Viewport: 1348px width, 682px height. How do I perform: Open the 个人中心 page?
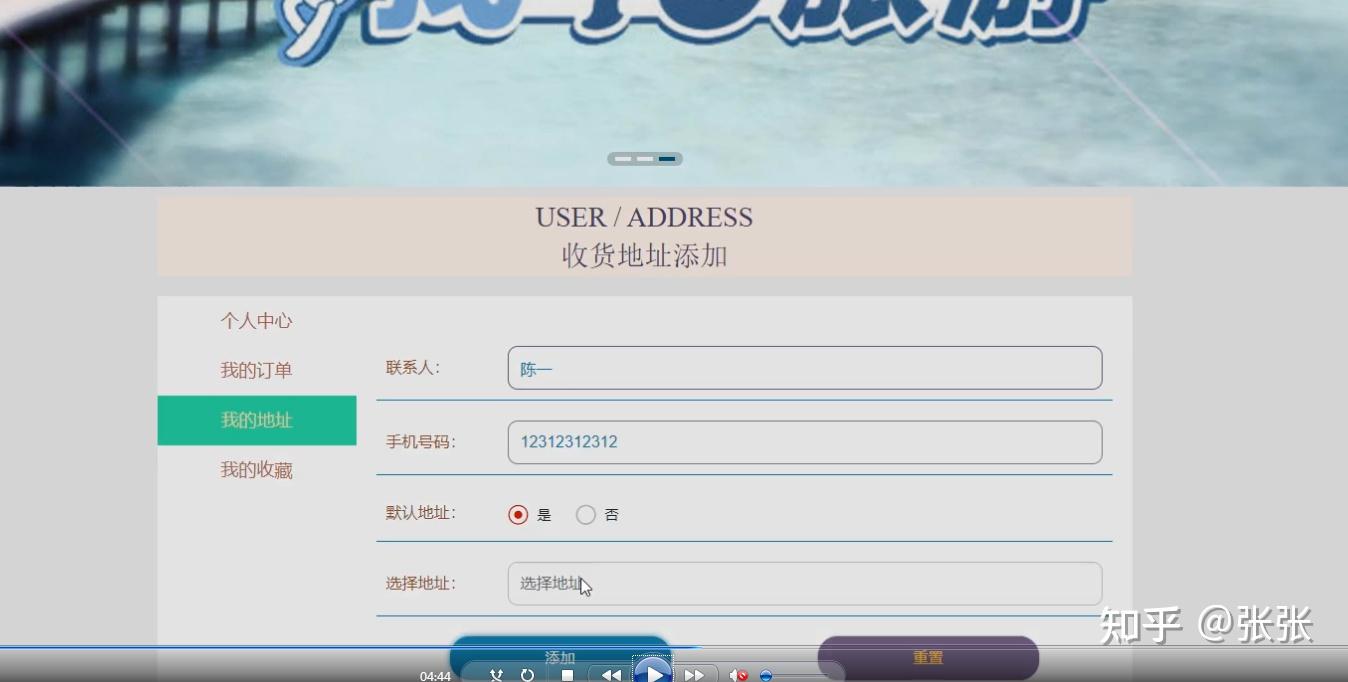(x=255, y=321)
